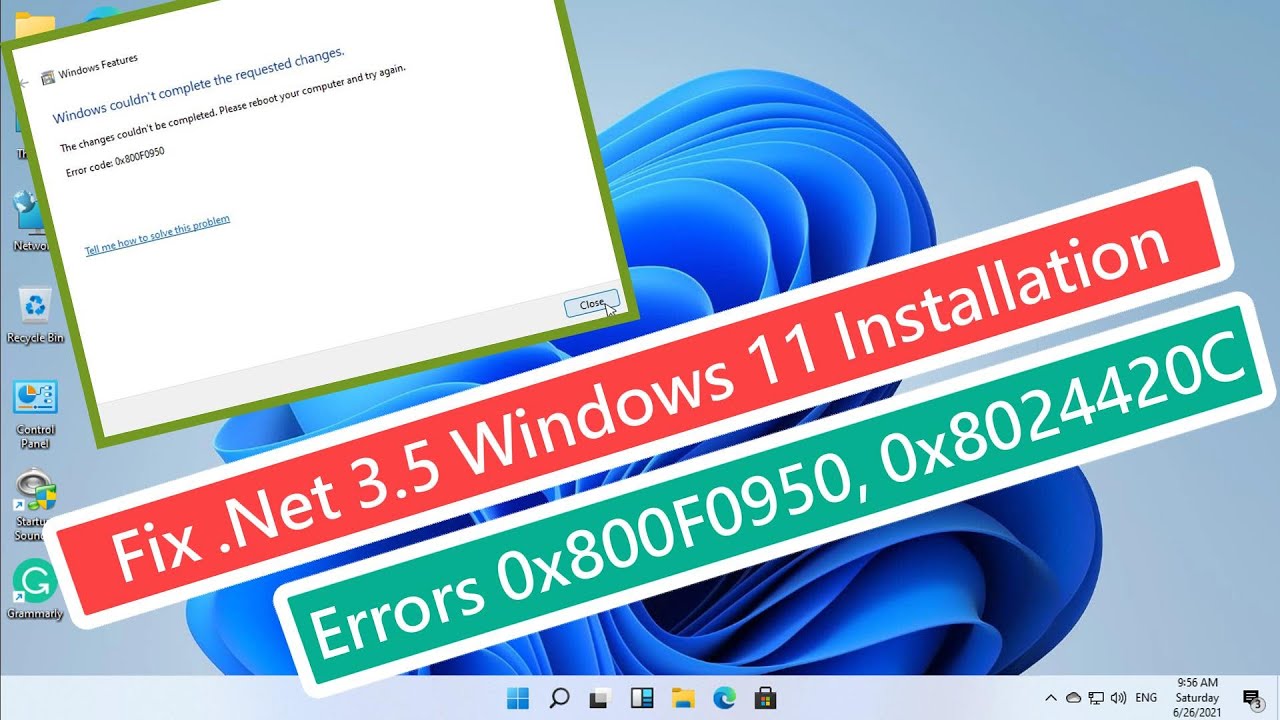This screenshot has width=1280, height=720.
Task: Launch File Explorer from the taskbar
Action: tap(682, 698)
